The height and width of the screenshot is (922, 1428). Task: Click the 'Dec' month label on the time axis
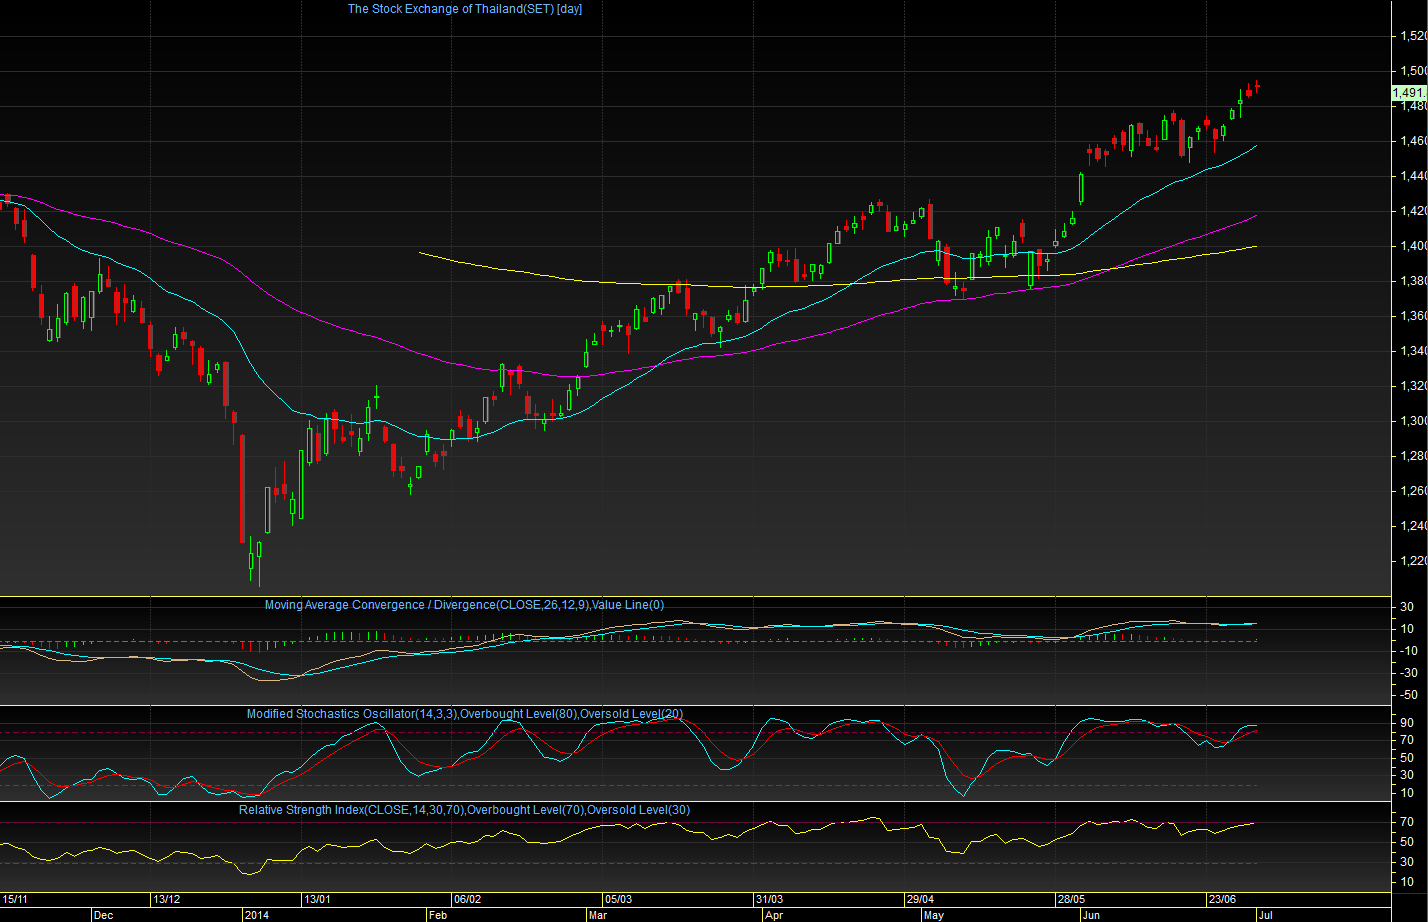(x=104, y=914)
